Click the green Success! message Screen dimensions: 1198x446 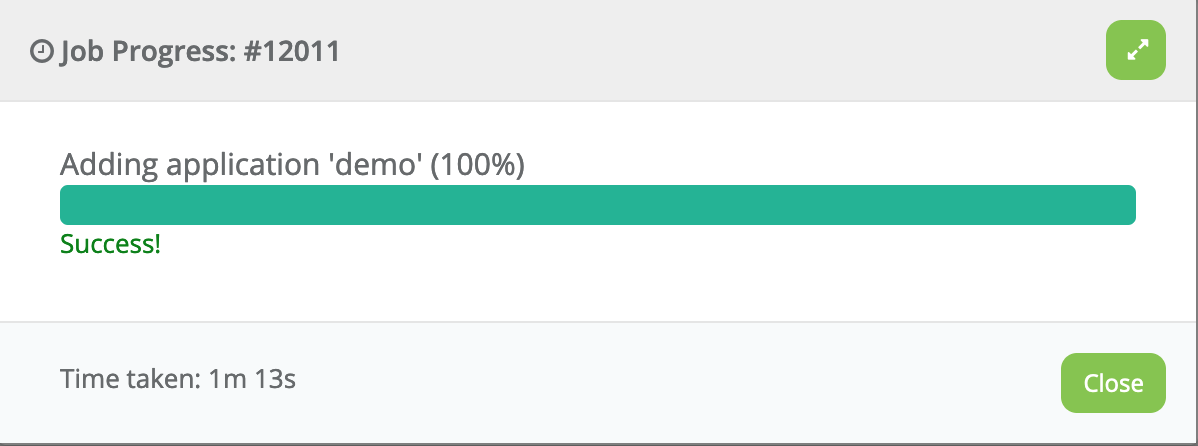111,244
